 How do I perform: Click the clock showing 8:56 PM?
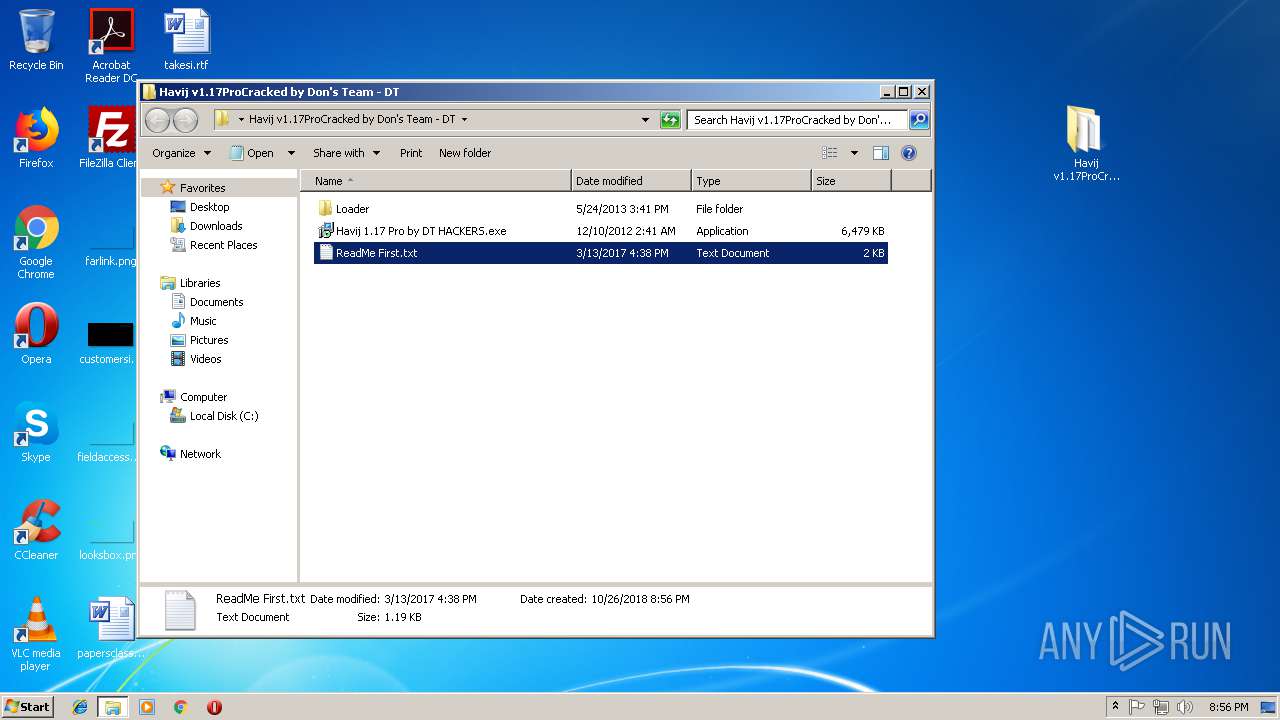[x=1228, y=707]
